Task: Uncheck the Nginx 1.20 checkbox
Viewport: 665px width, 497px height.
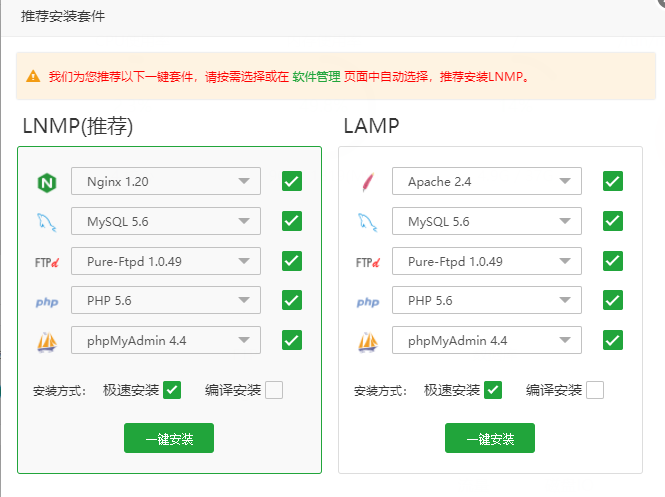Action: tap(292, 181)
